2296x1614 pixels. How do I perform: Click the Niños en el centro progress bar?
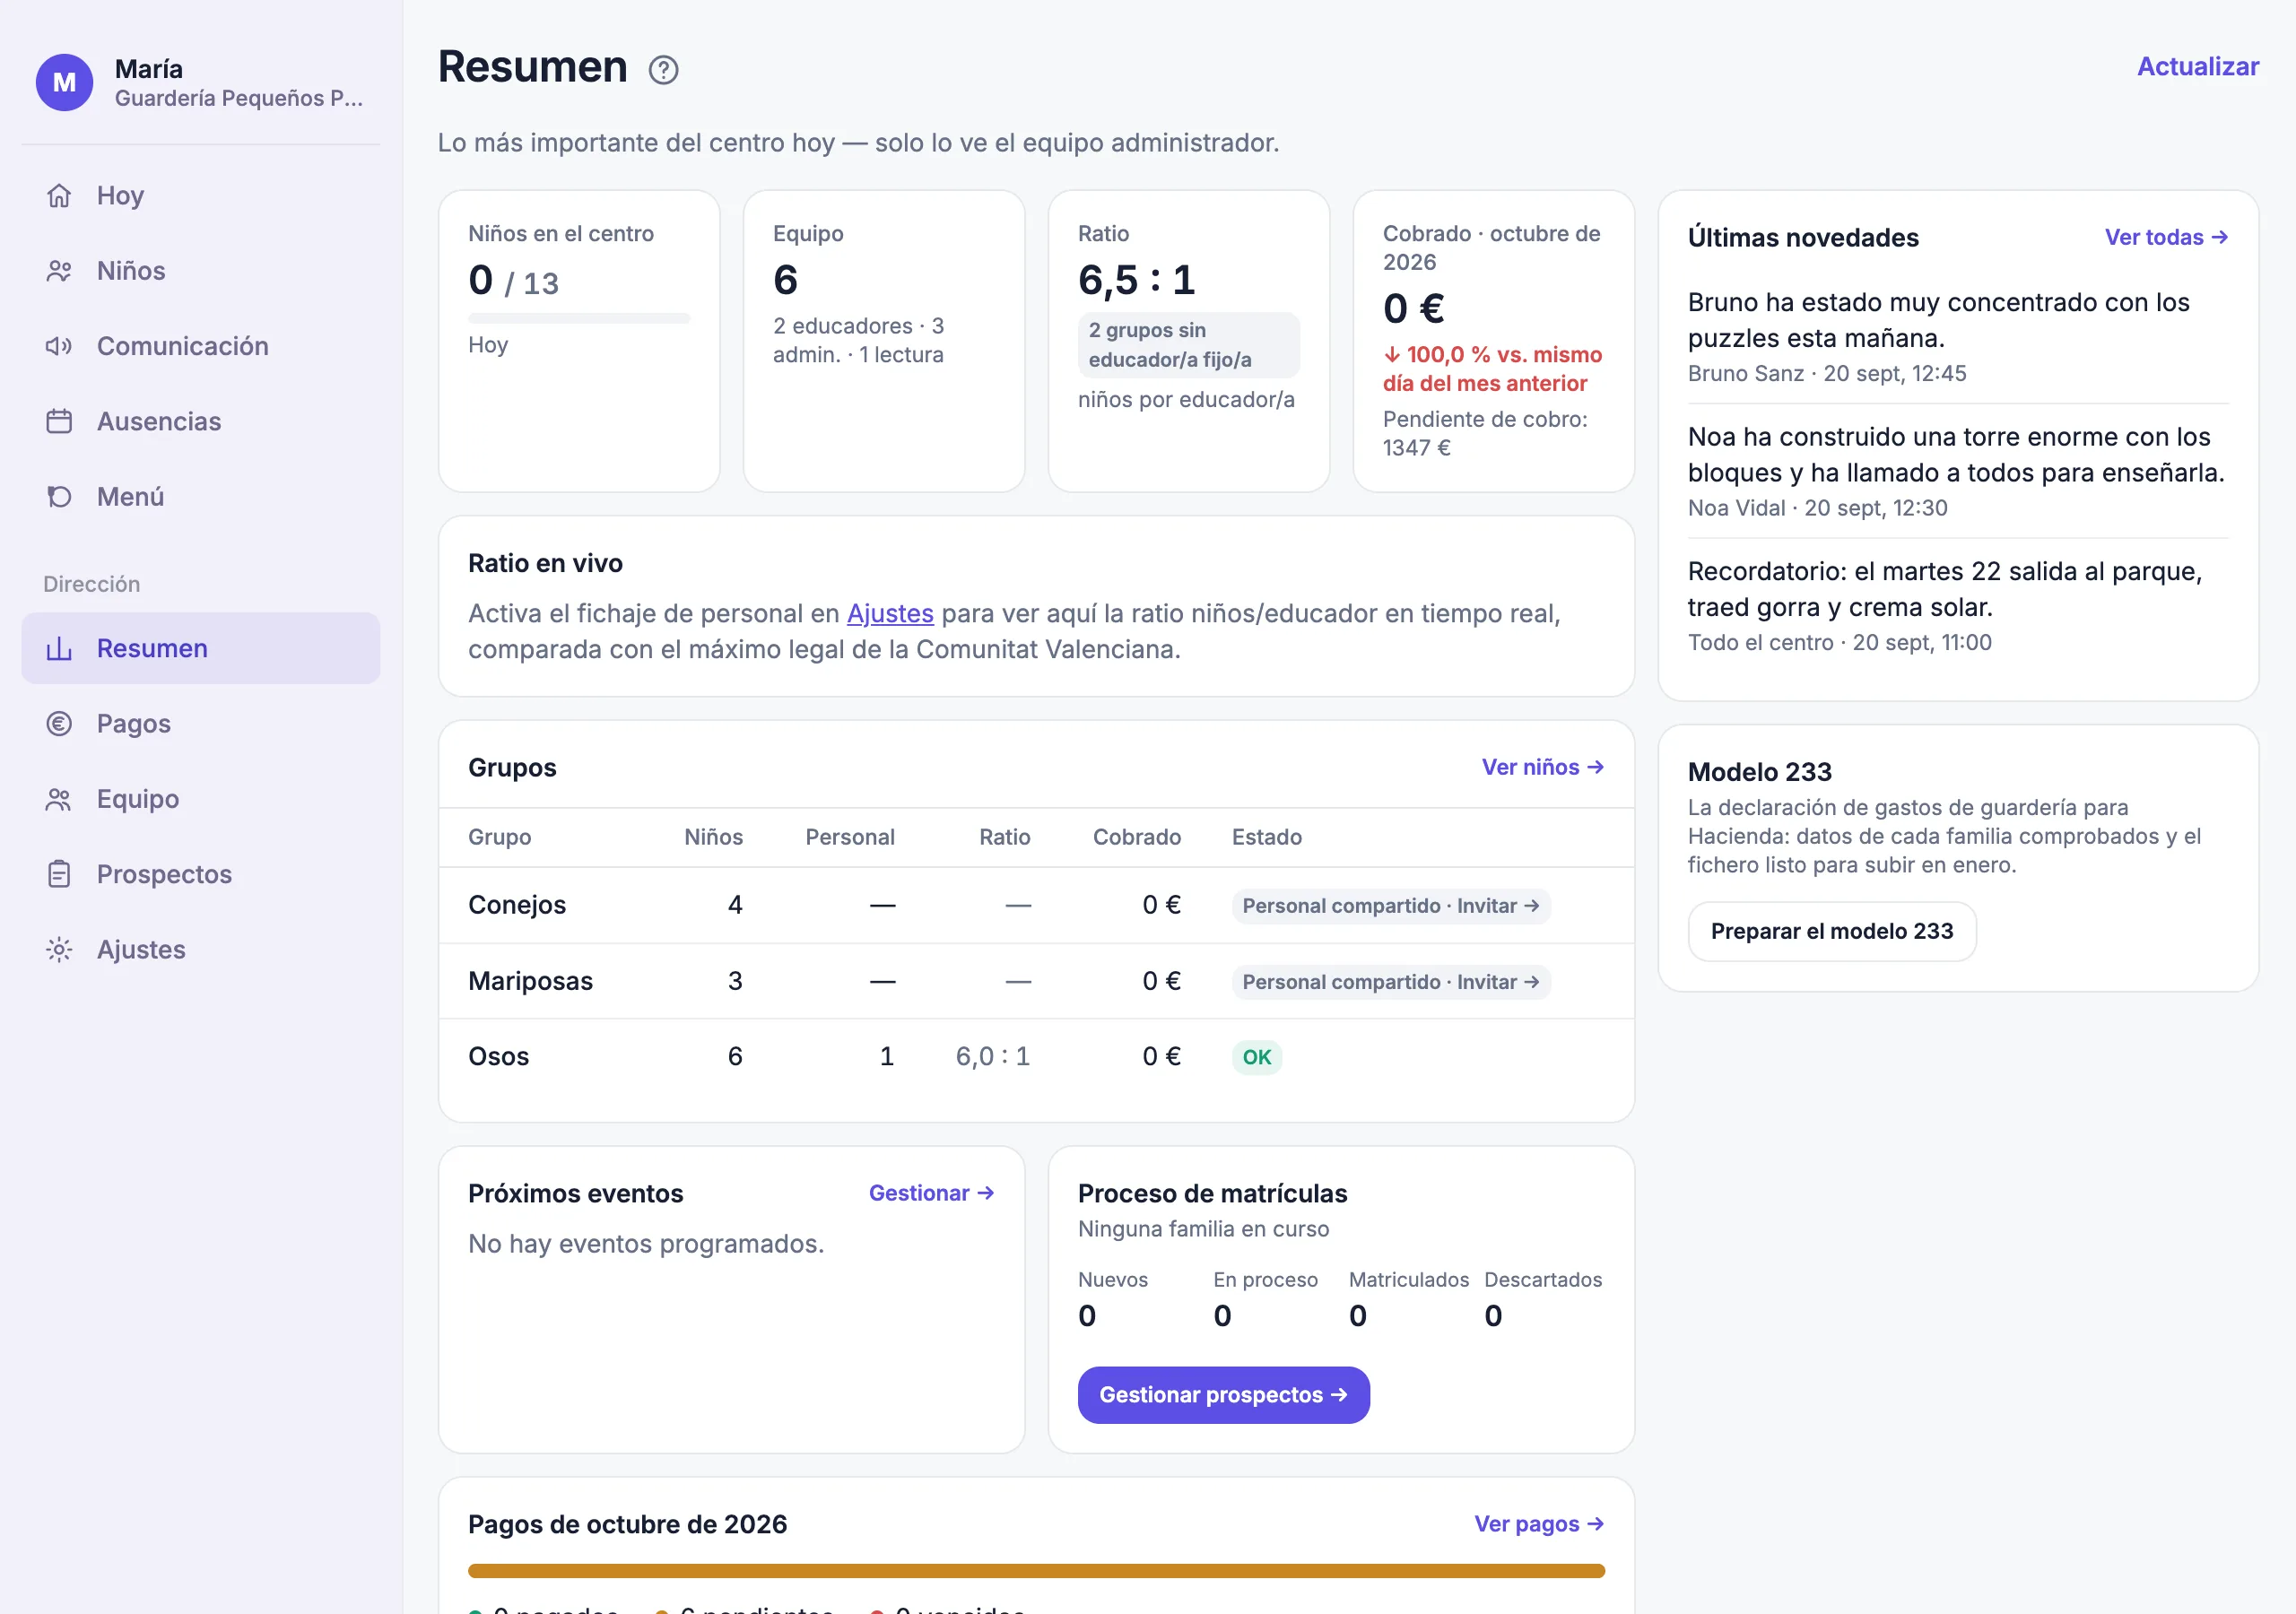(x=579, y=319)
